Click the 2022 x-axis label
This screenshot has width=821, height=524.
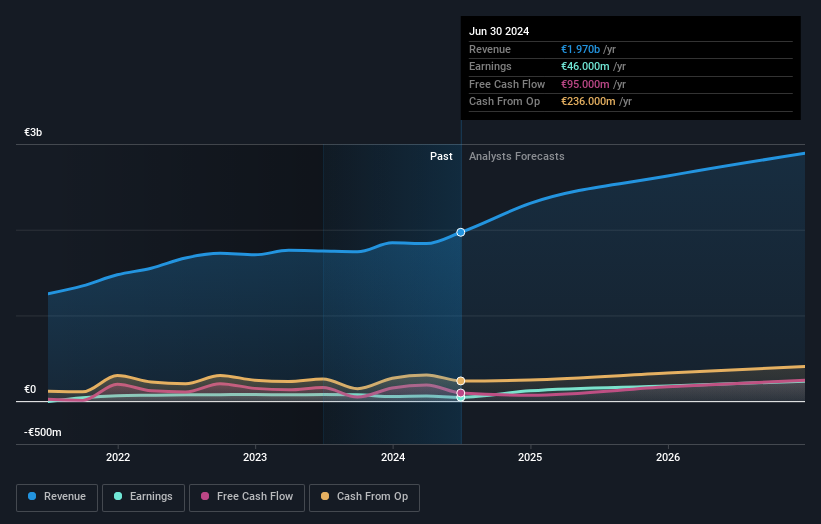coord(118,458)
